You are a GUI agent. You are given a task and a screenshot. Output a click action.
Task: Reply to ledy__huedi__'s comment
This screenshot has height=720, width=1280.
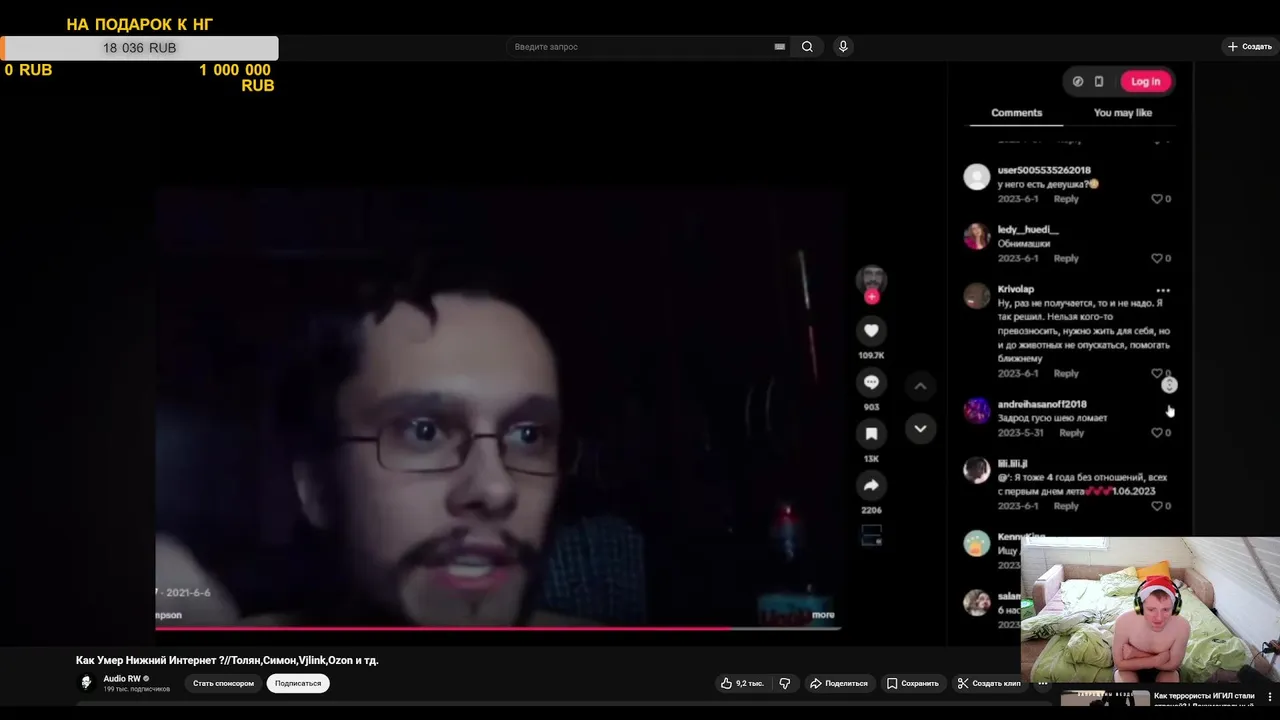coord(1066,258)
